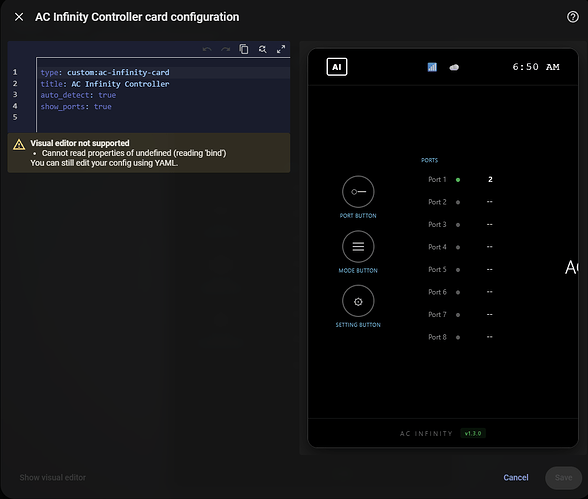Select the Port 4 status dot
The width and height of the screenshot is (588, 499).
pos(458,247)
